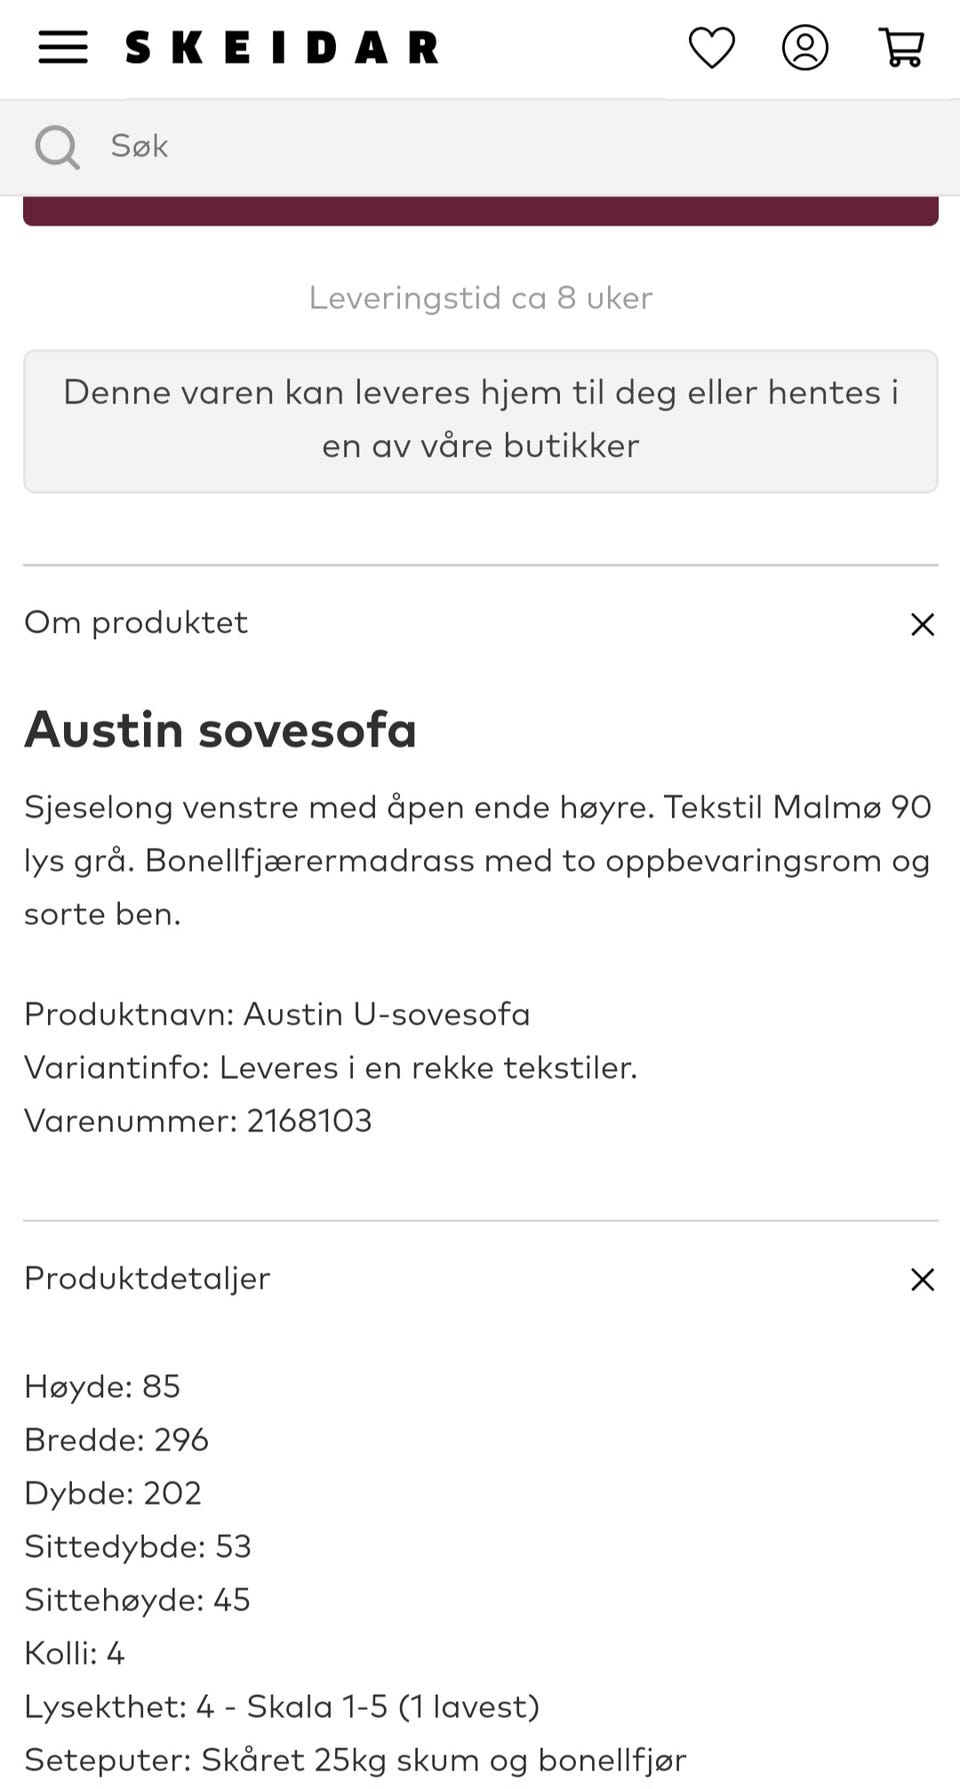Click the Om produktet section header
Screen dimensions: 960x1789
click(136, 623)
